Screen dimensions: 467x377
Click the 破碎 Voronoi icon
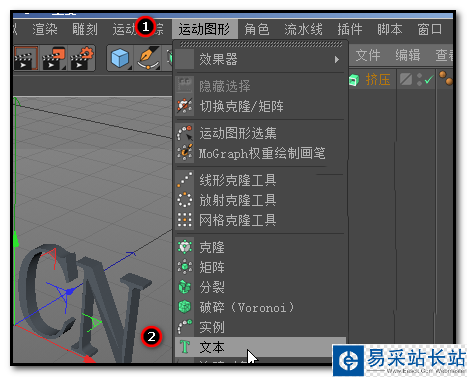pyautogui.click(x=184, y=307)
